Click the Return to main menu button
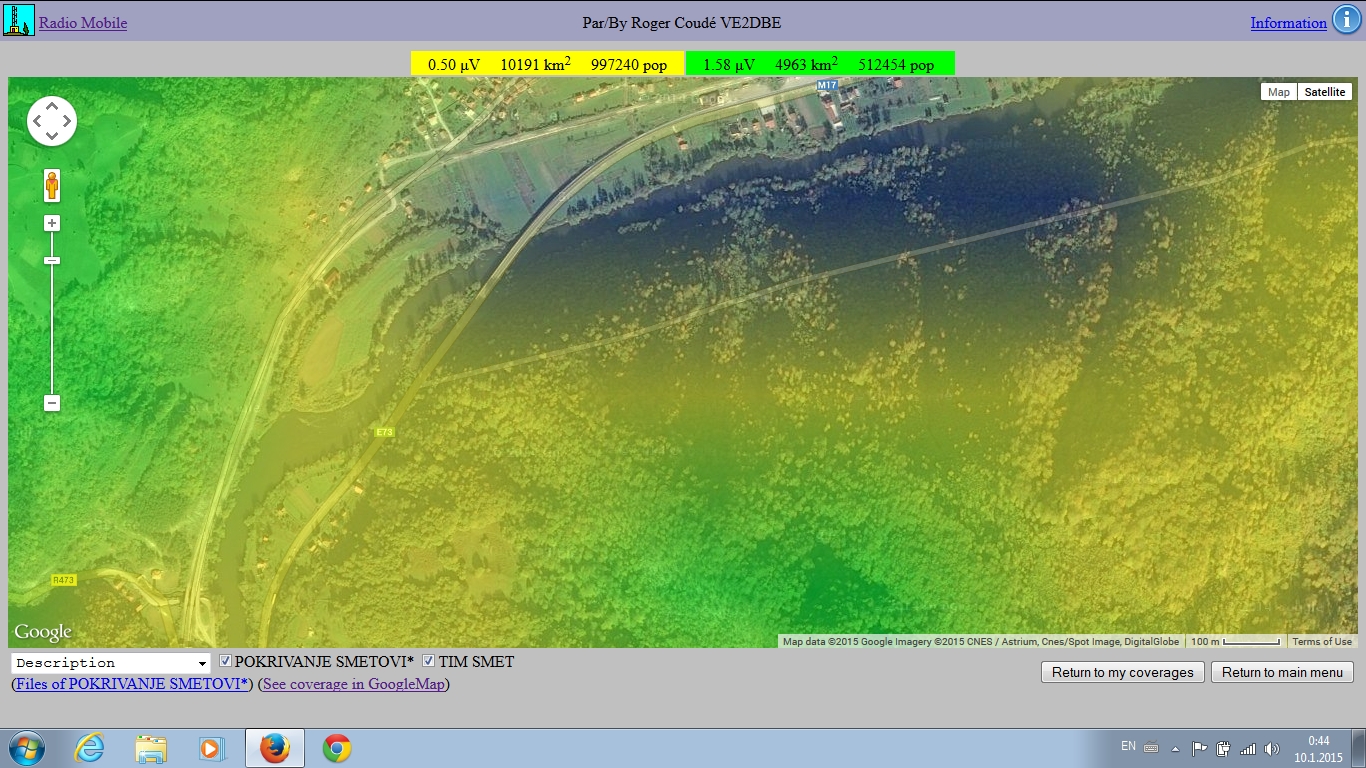 tap(1282, 672)
